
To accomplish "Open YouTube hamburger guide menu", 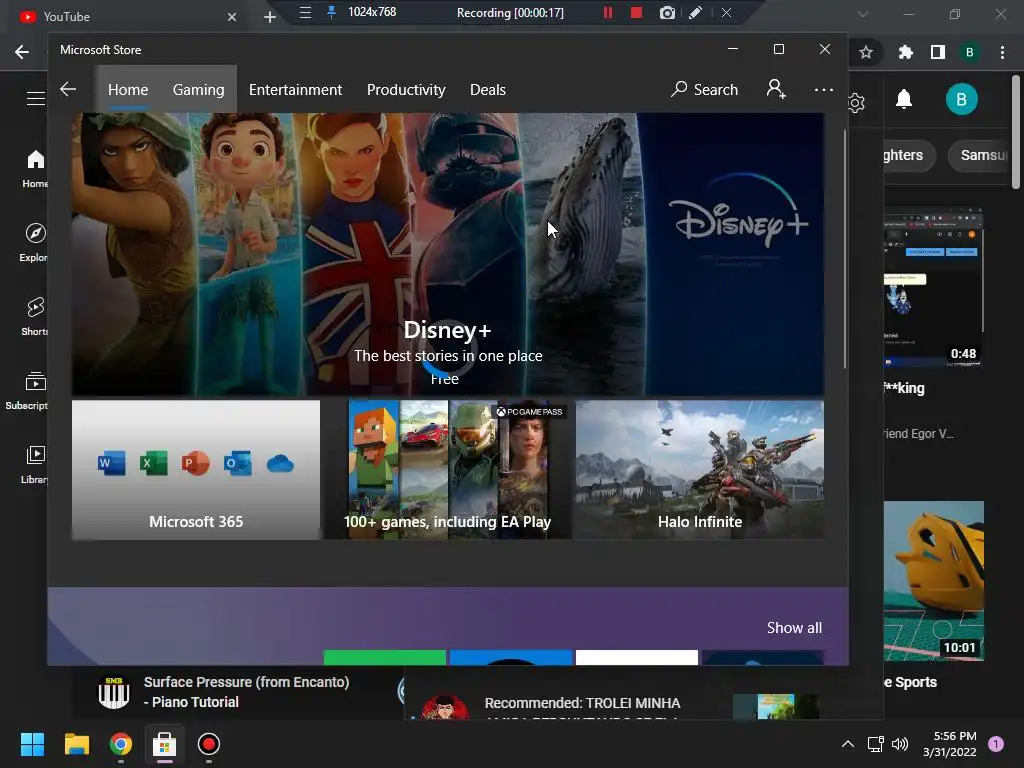I will click(x=35, y=99).
